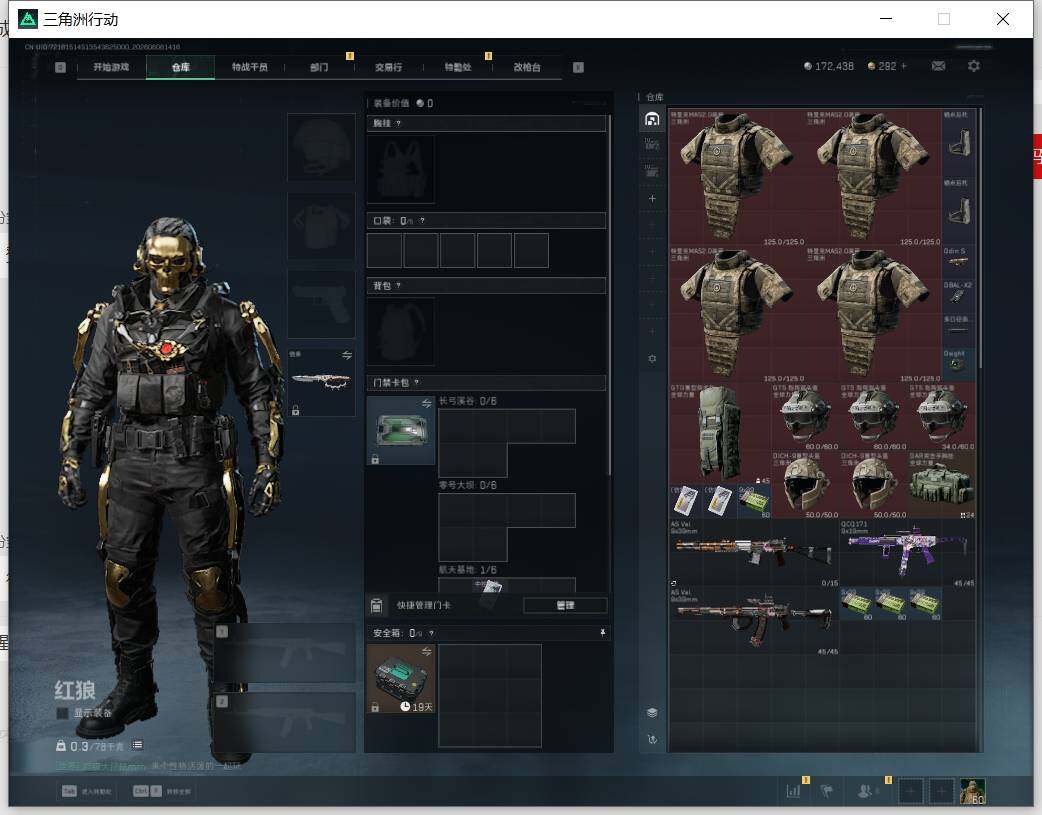Click the left tab-switch key icon
Screen dimensions: 1042x815
pos(60,67)
